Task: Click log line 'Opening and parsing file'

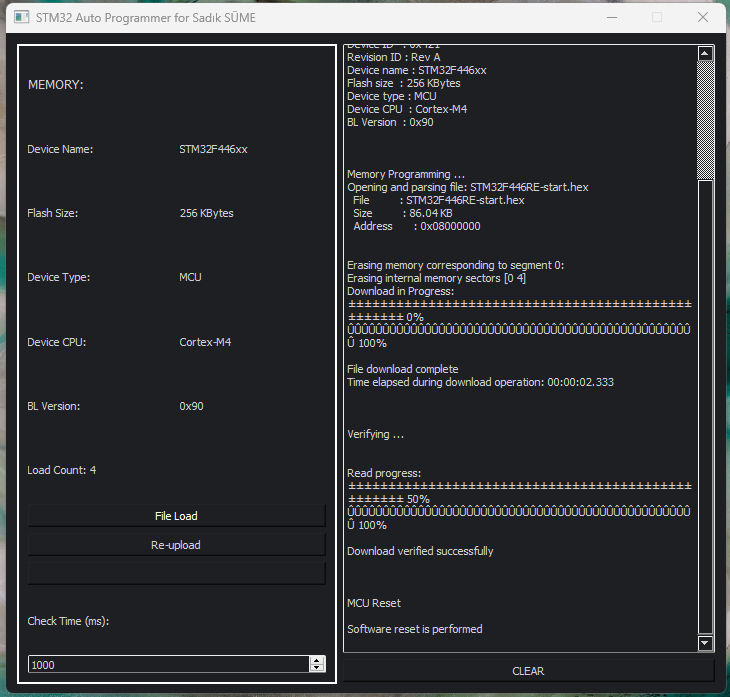Action: [467, 187]
